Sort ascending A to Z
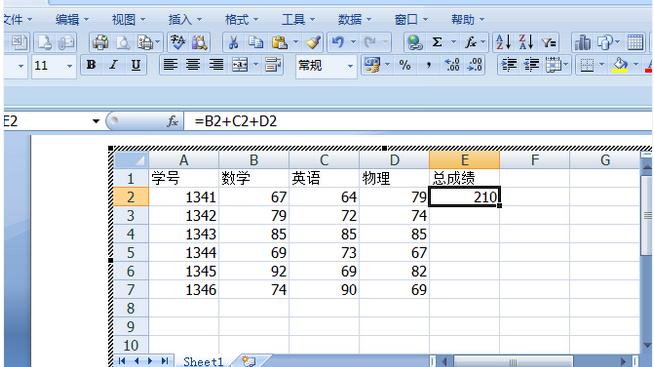This screenshot has width=654, height=367. (503, 42)
